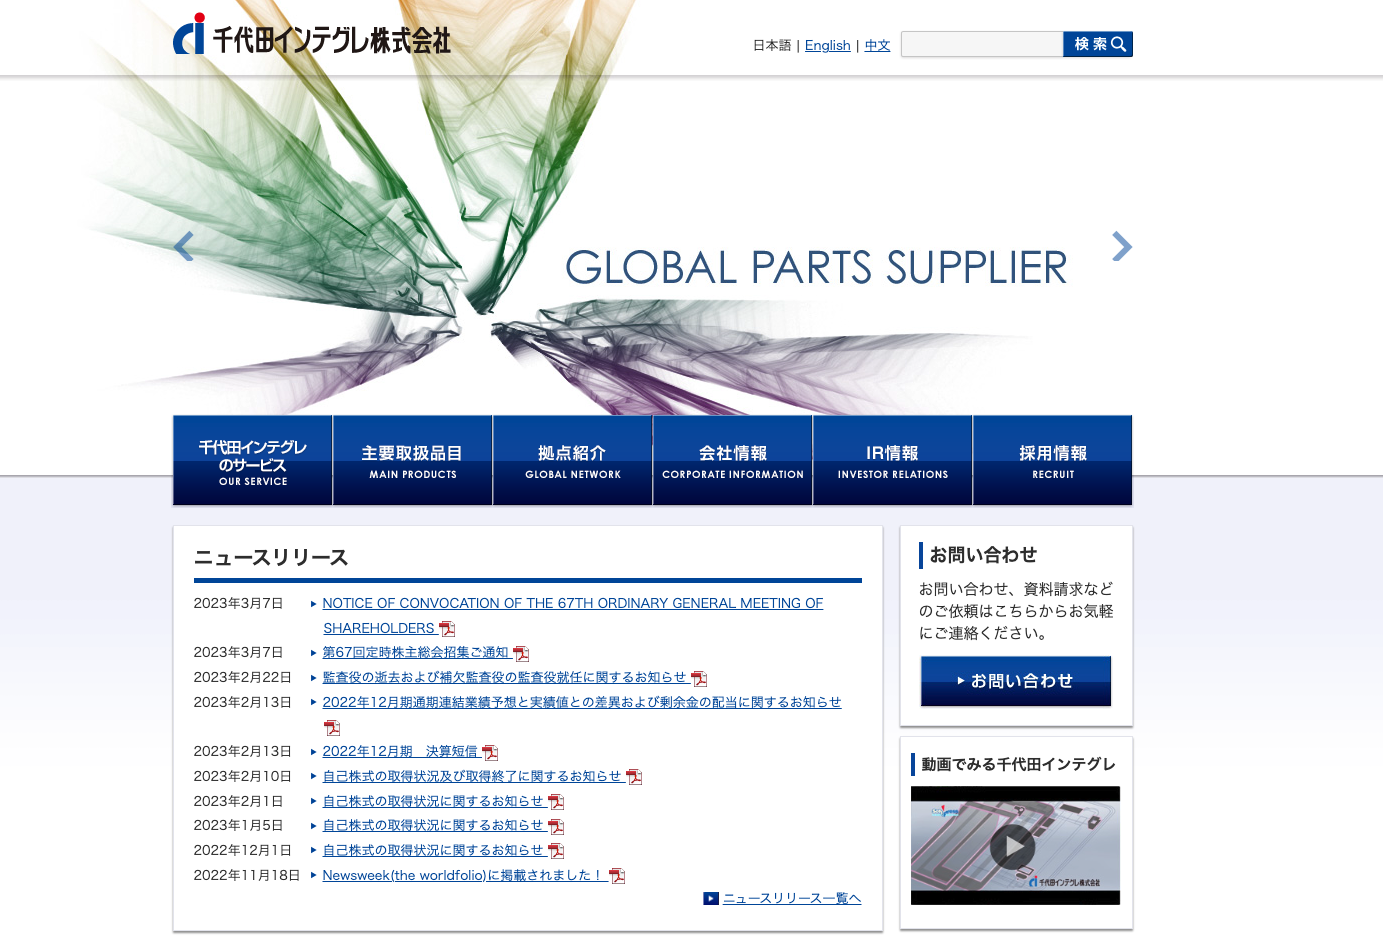Open the Main Products menu tab
Image resolution: width=1383 pixels, height=938 pixels.
click(413, 461)
